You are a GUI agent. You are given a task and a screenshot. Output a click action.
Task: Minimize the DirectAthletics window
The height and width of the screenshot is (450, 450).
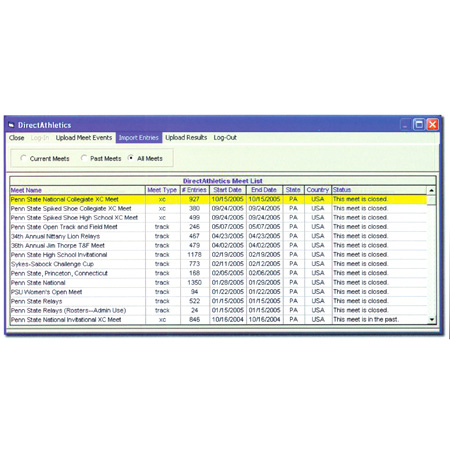[405, 125]
